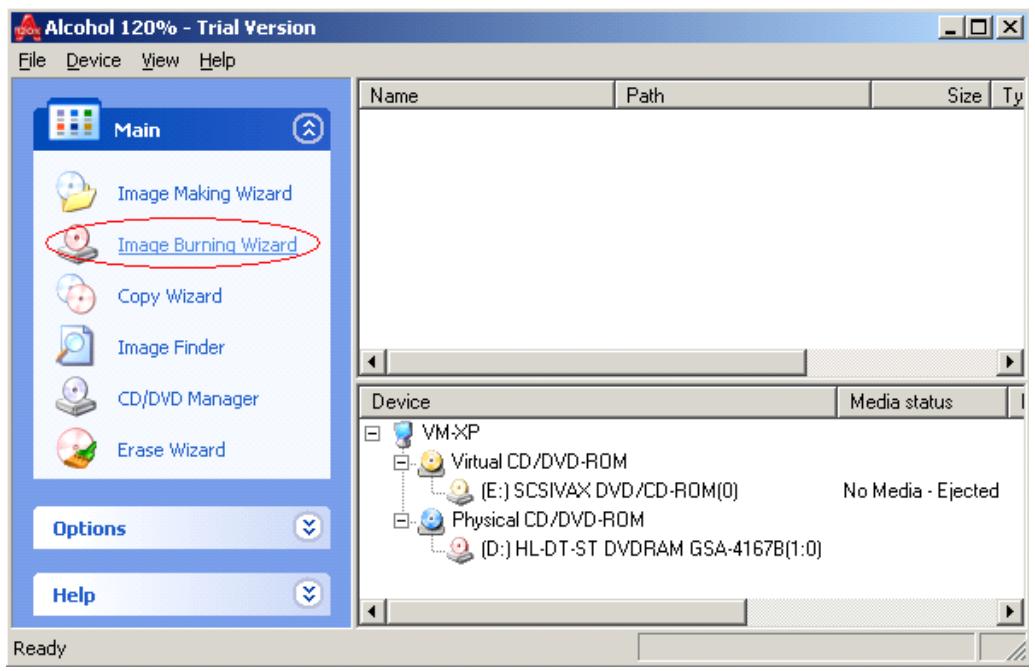Click the Alcohol 120% title bar logo
1035x671 pixels.
(27, 28)
